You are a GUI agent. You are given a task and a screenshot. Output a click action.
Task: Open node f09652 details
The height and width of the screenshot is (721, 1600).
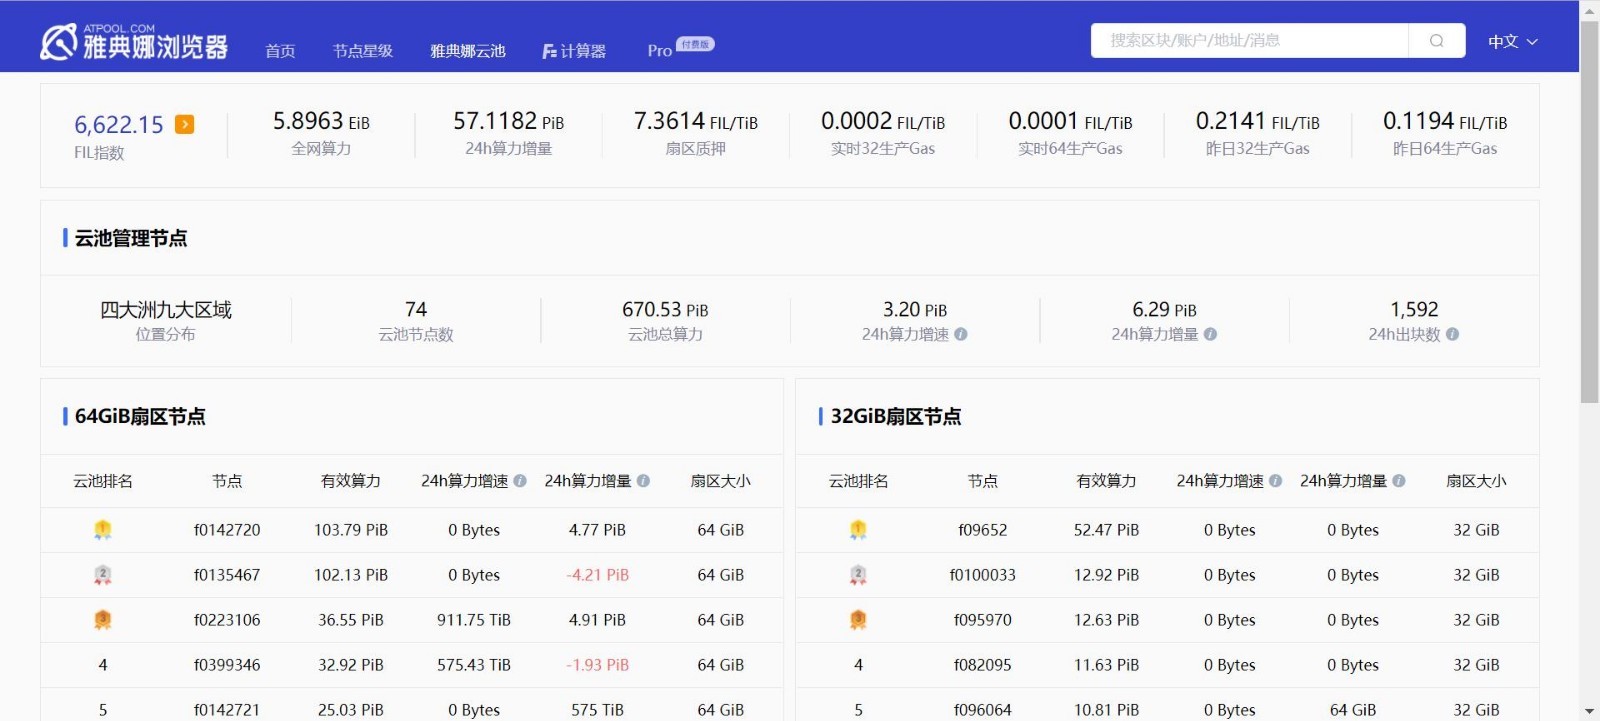point(982,530)
